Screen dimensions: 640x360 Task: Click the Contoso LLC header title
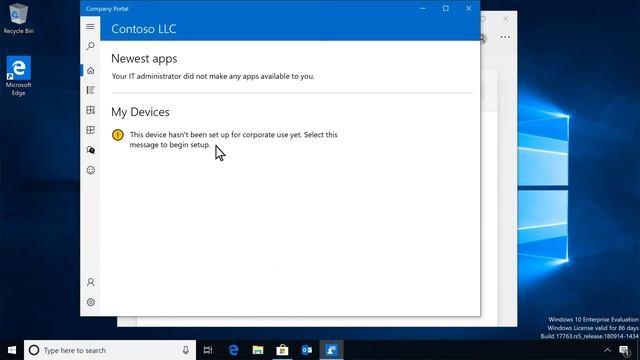pyautogui.click(x=144, y=29)
